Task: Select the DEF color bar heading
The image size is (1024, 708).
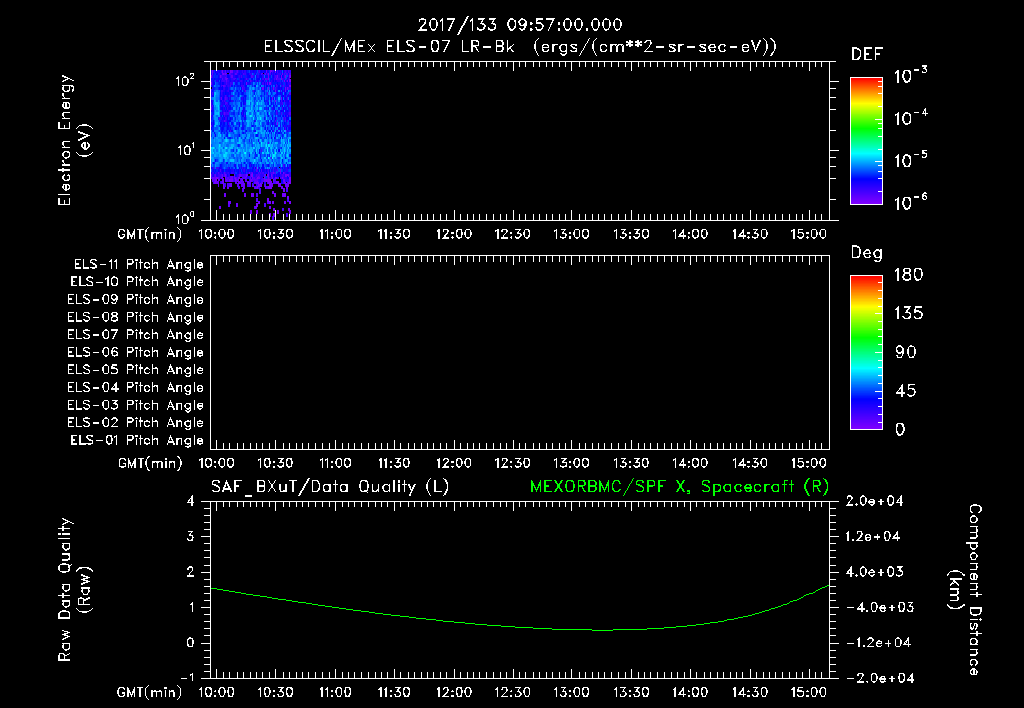Action: (x=867, y=54)
